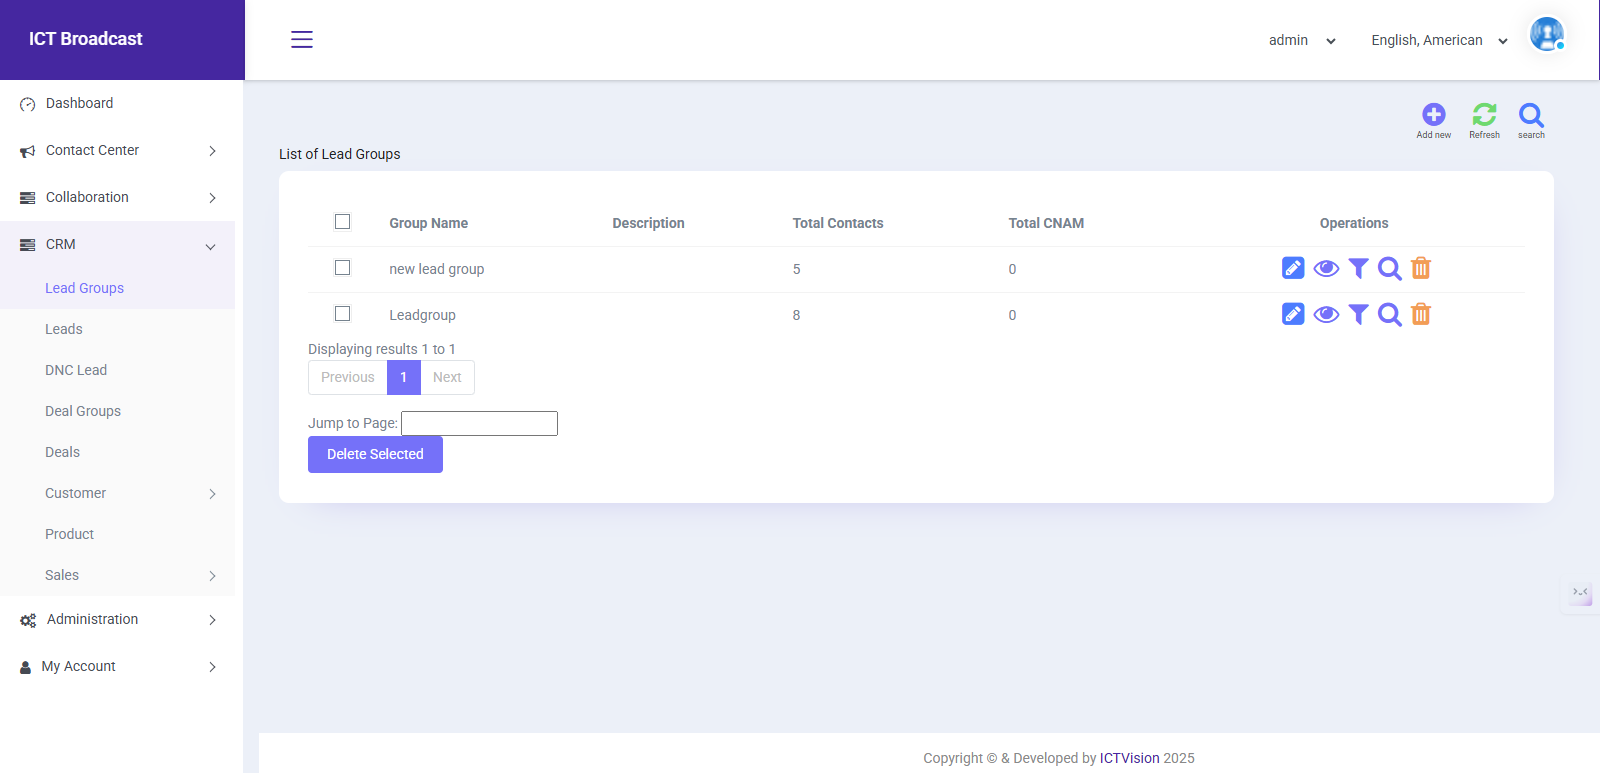Viewport: 1600px width, 773px height.
Task: Click the Refresh arrows icon
Action: [1484, 114]
